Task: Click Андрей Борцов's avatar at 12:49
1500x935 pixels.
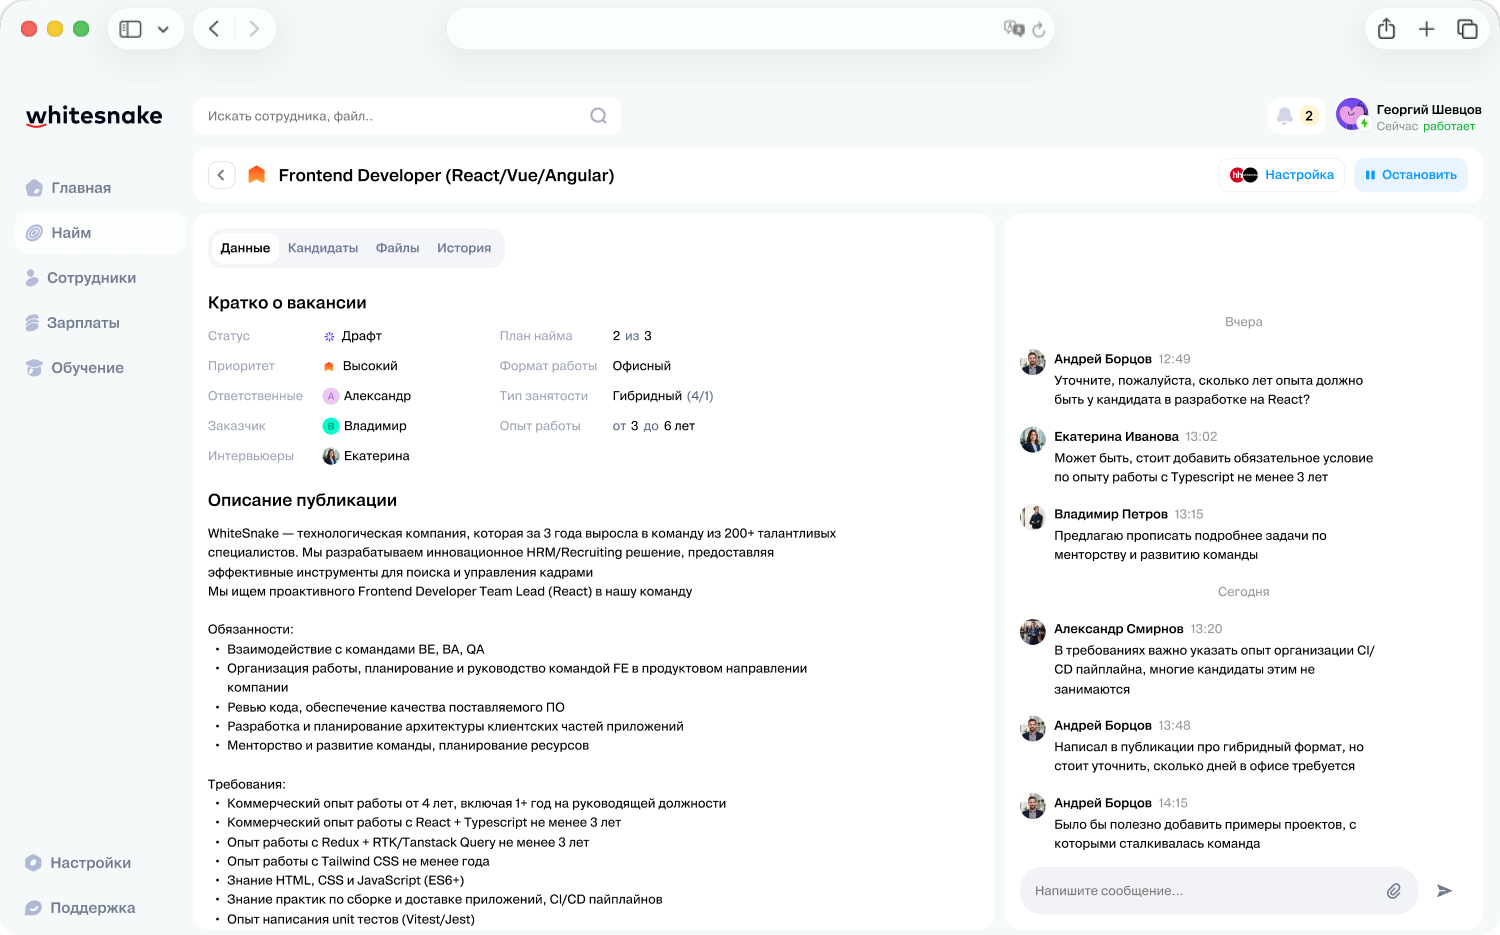Action: (1032, 361)
